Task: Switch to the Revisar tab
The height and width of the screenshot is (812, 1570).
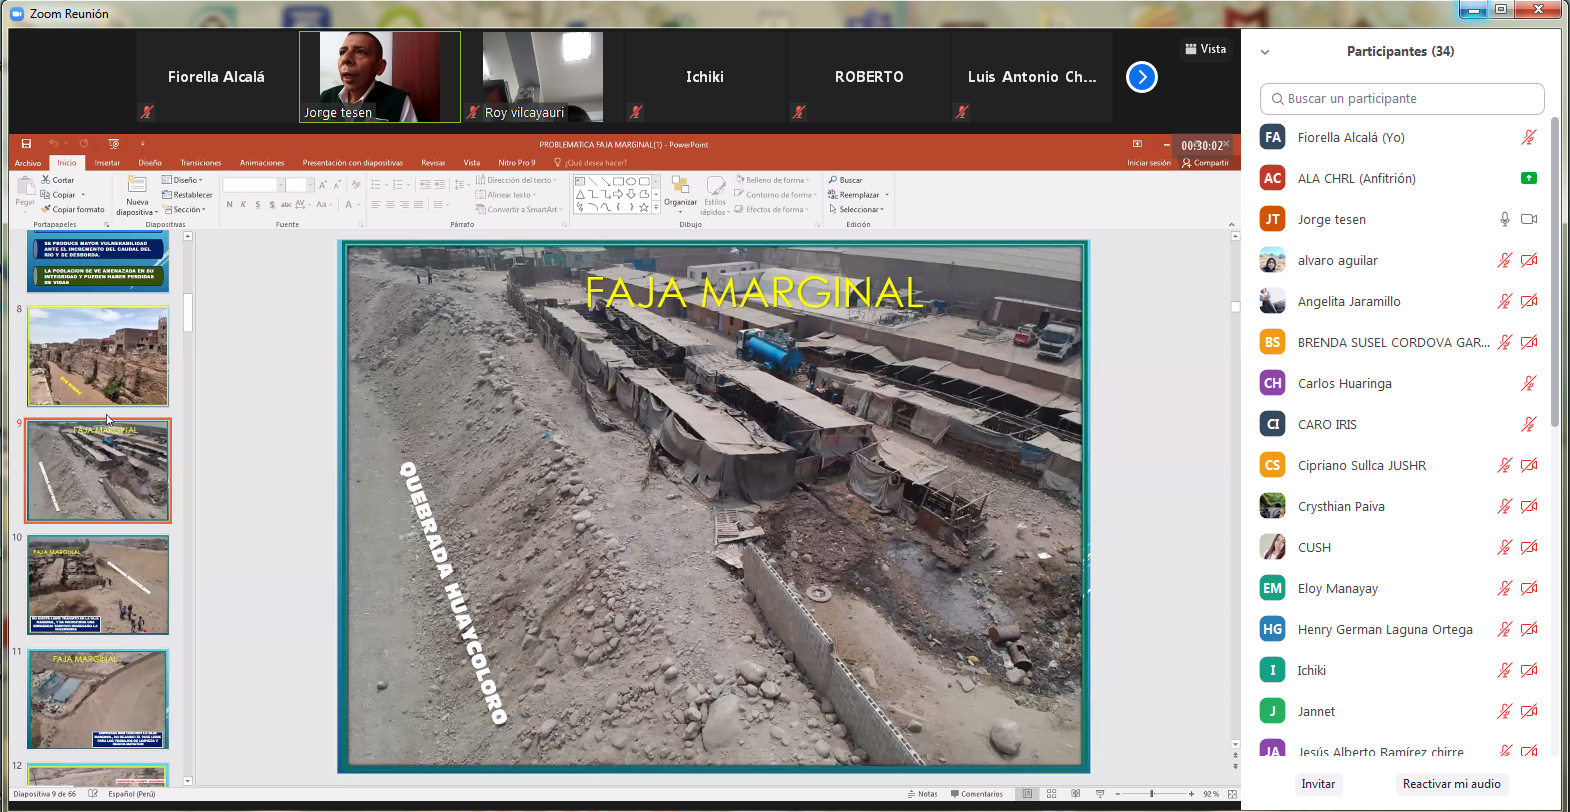Action: [433, 163]
